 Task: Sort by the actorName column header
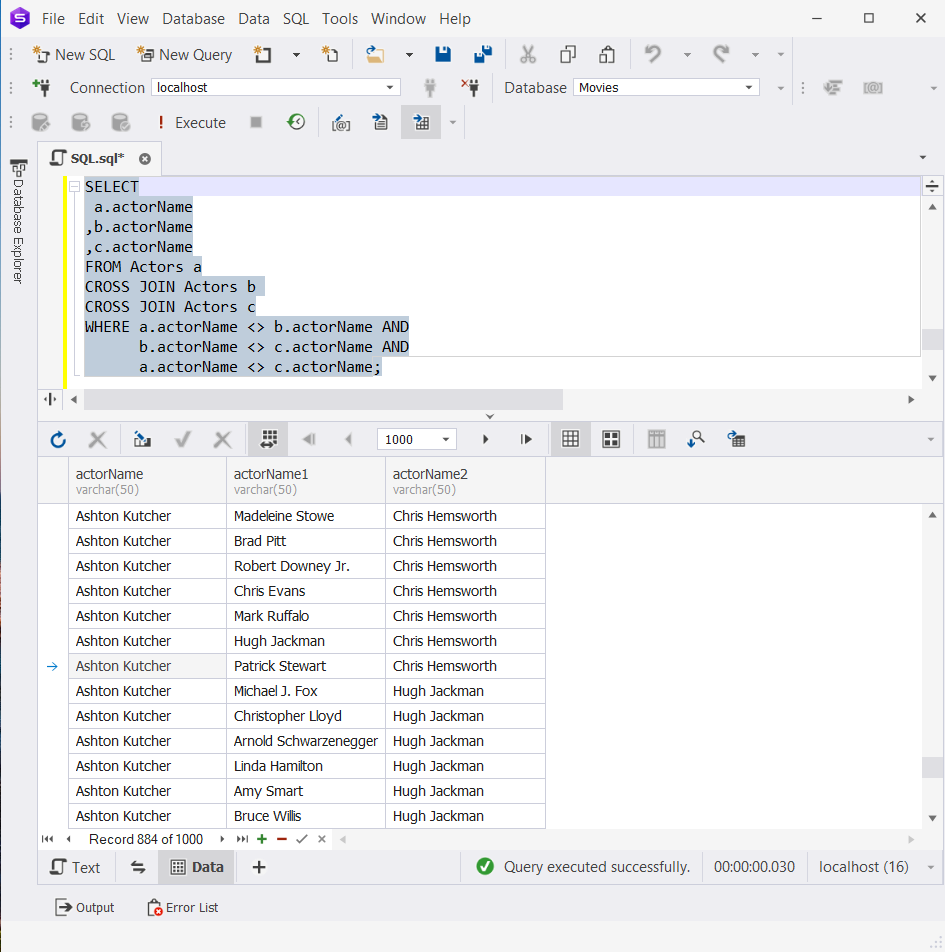click(147, 481)
